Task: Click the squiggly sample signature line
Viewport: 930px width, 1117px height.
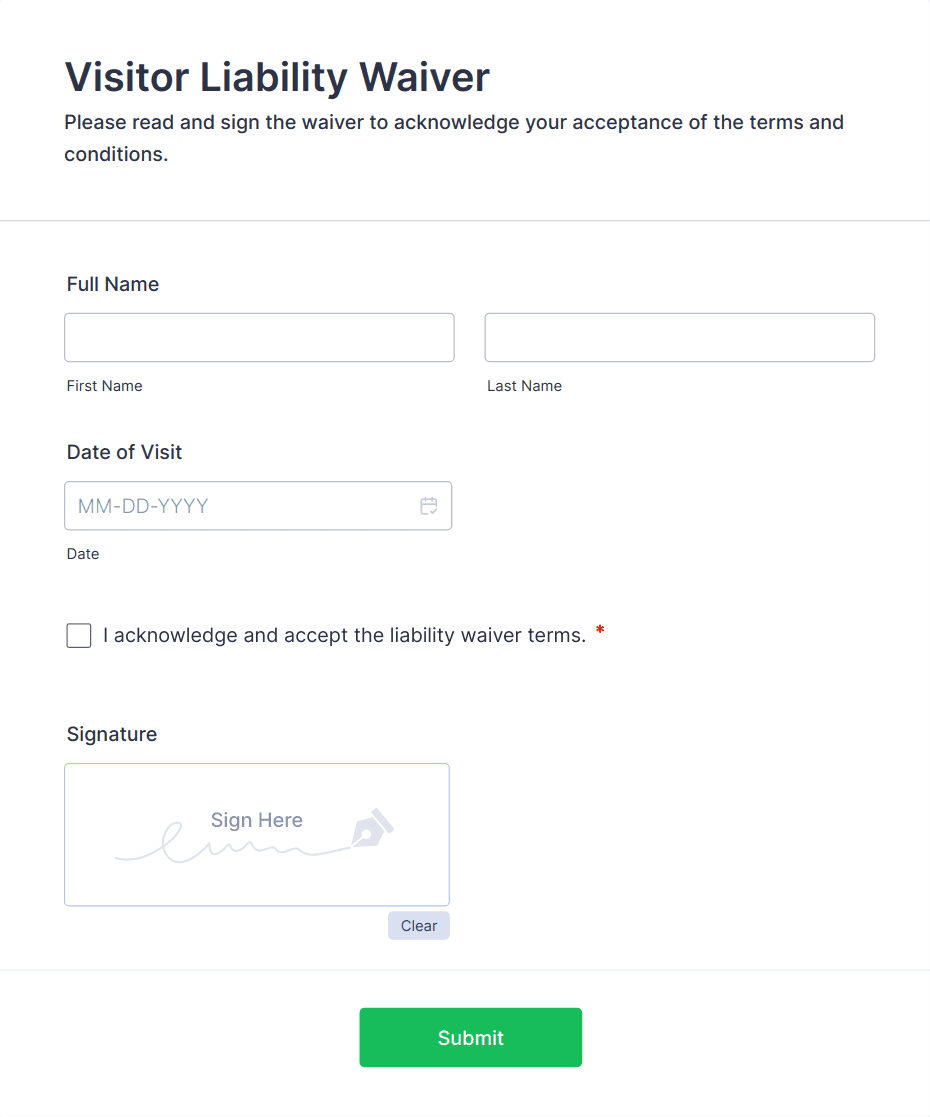Action: tap(230, 848)
